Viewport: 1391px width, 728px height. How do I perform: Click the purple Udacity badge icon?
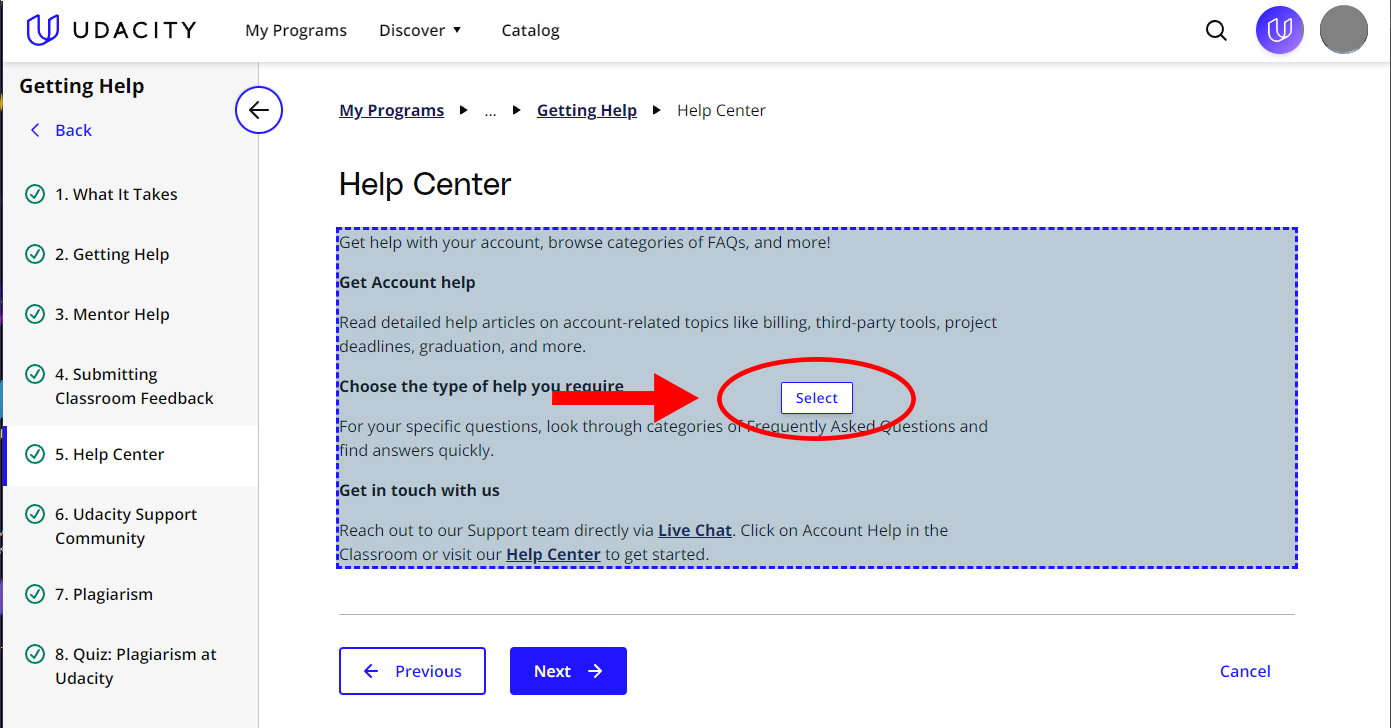pos(1280,30)
